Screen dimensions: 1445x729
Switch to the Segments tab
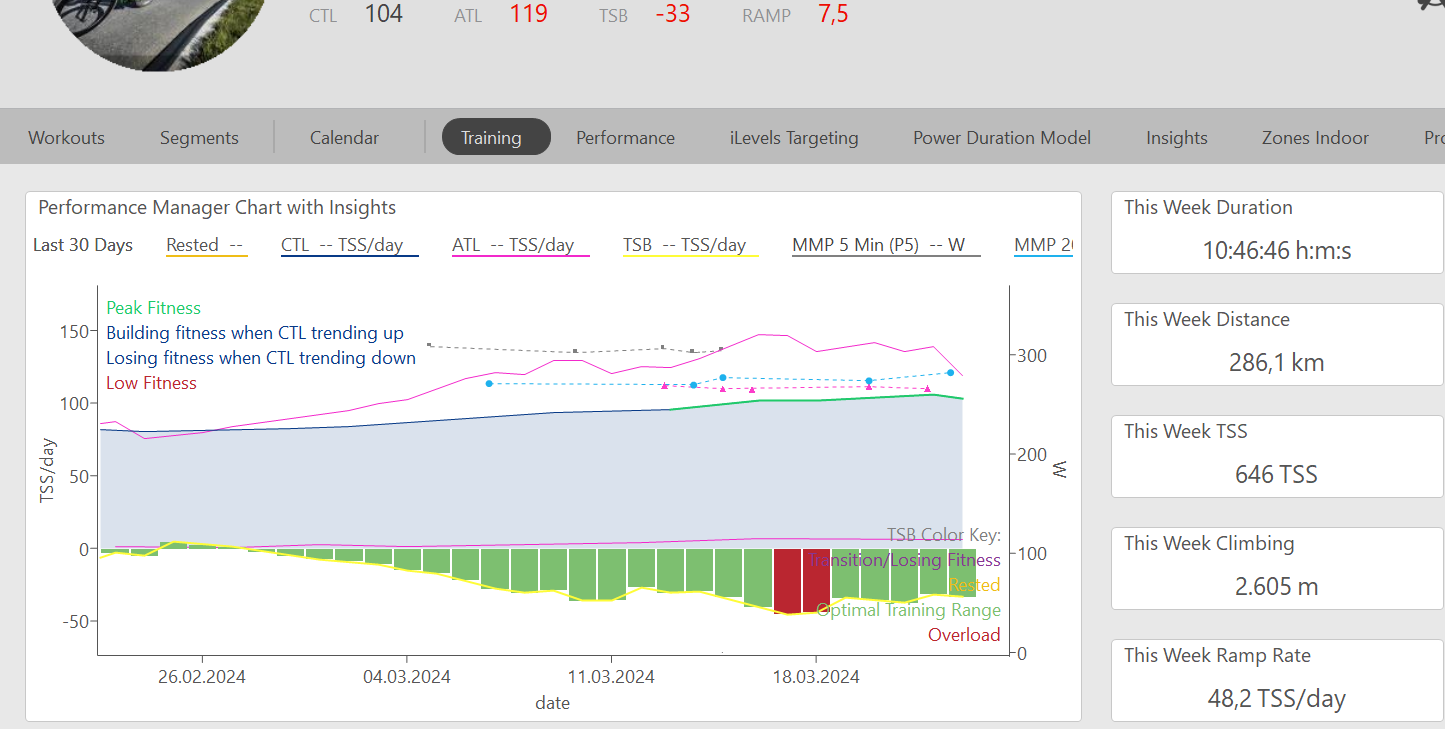tap(199, 138)
